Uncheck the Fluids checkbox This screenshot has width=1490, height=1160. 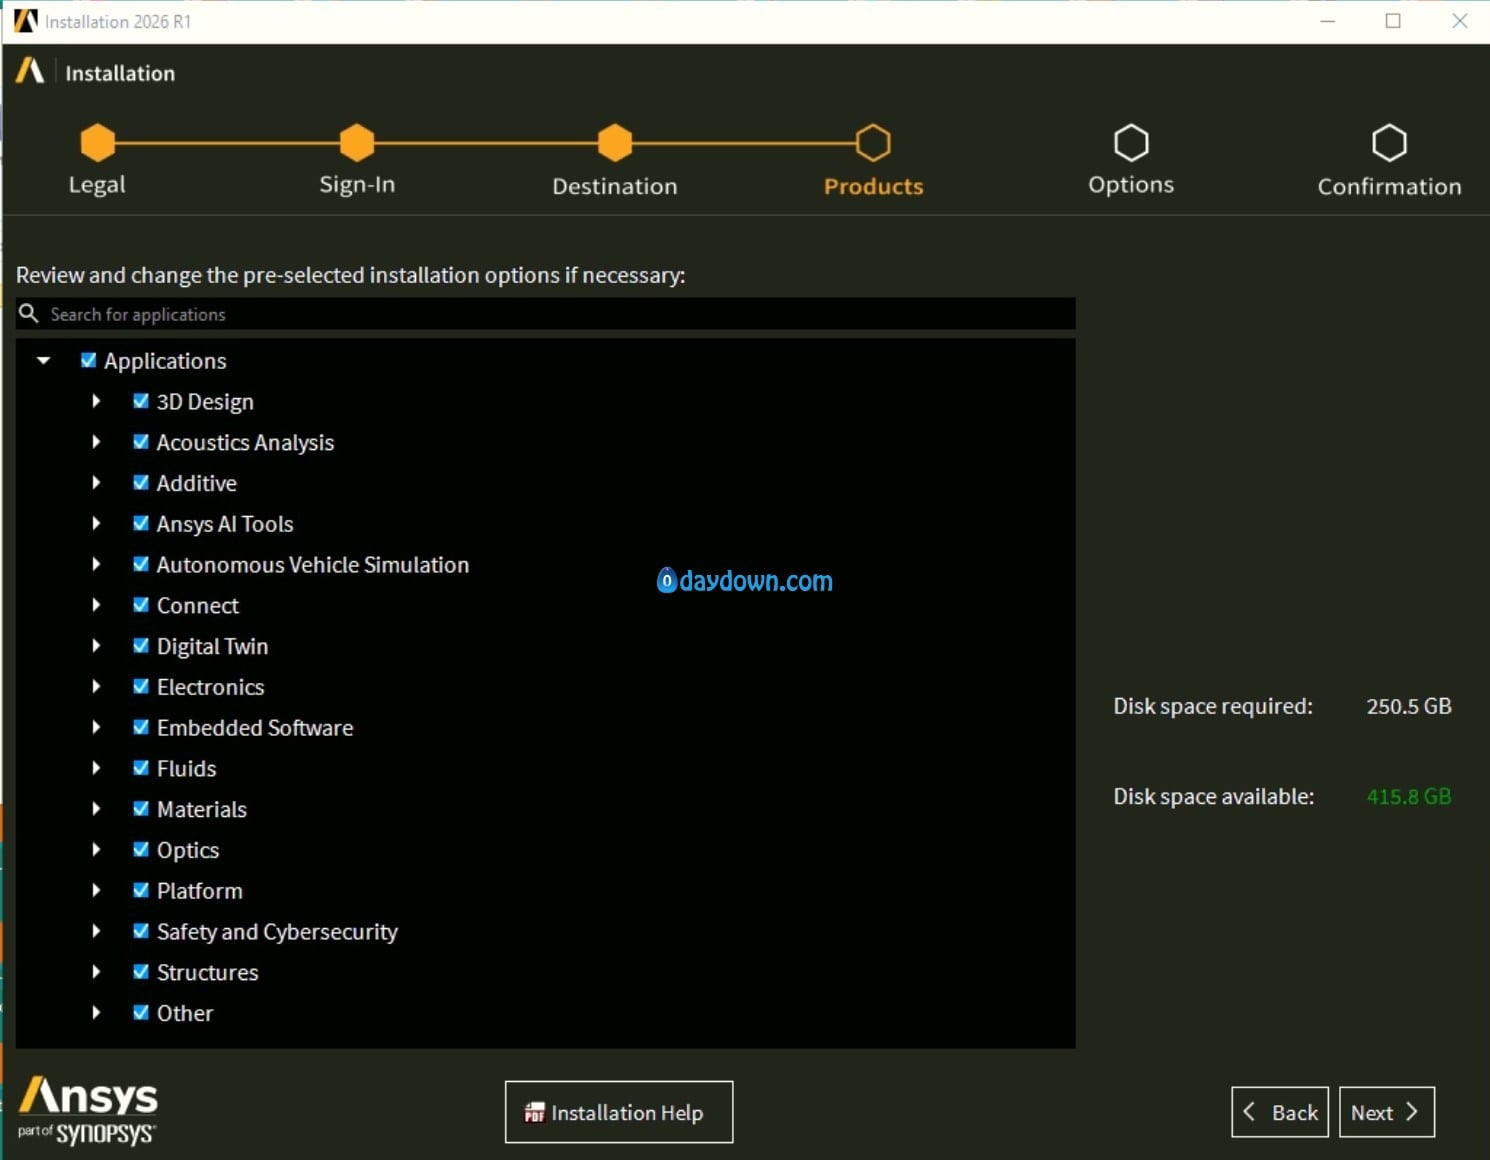[141, 768]
